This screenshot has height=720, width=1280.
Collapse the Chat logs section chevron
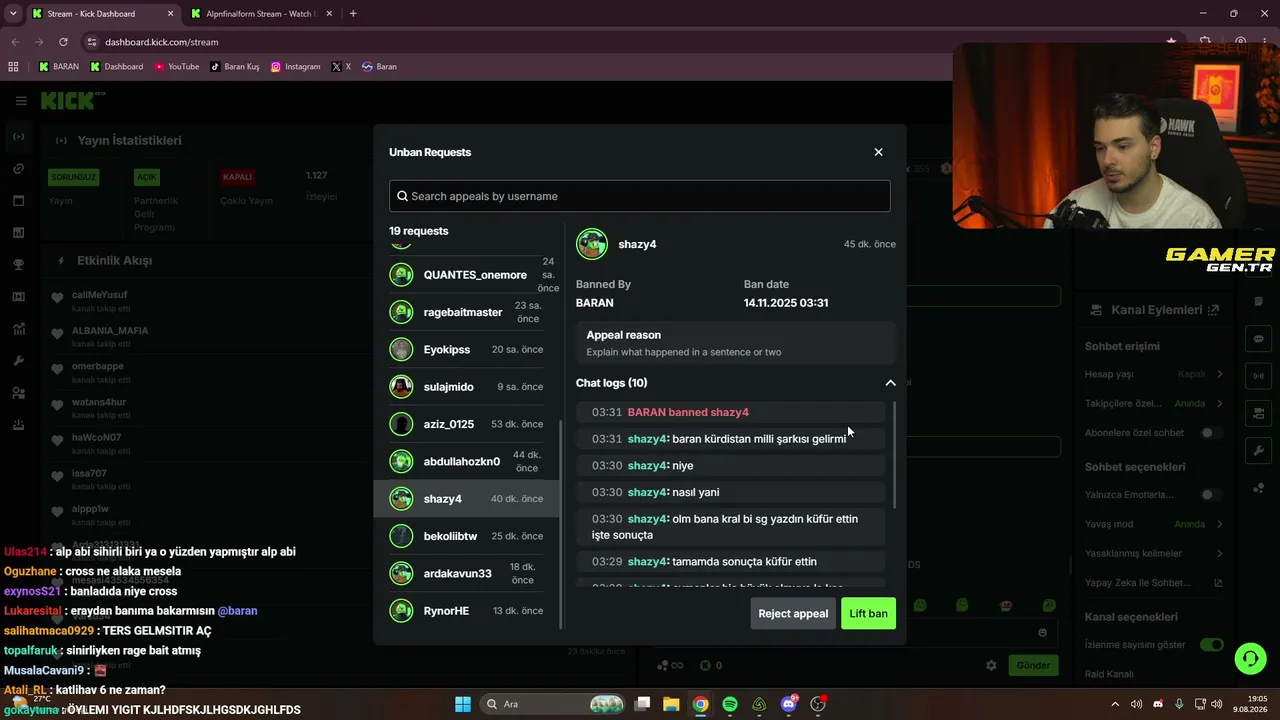point(890,383)
